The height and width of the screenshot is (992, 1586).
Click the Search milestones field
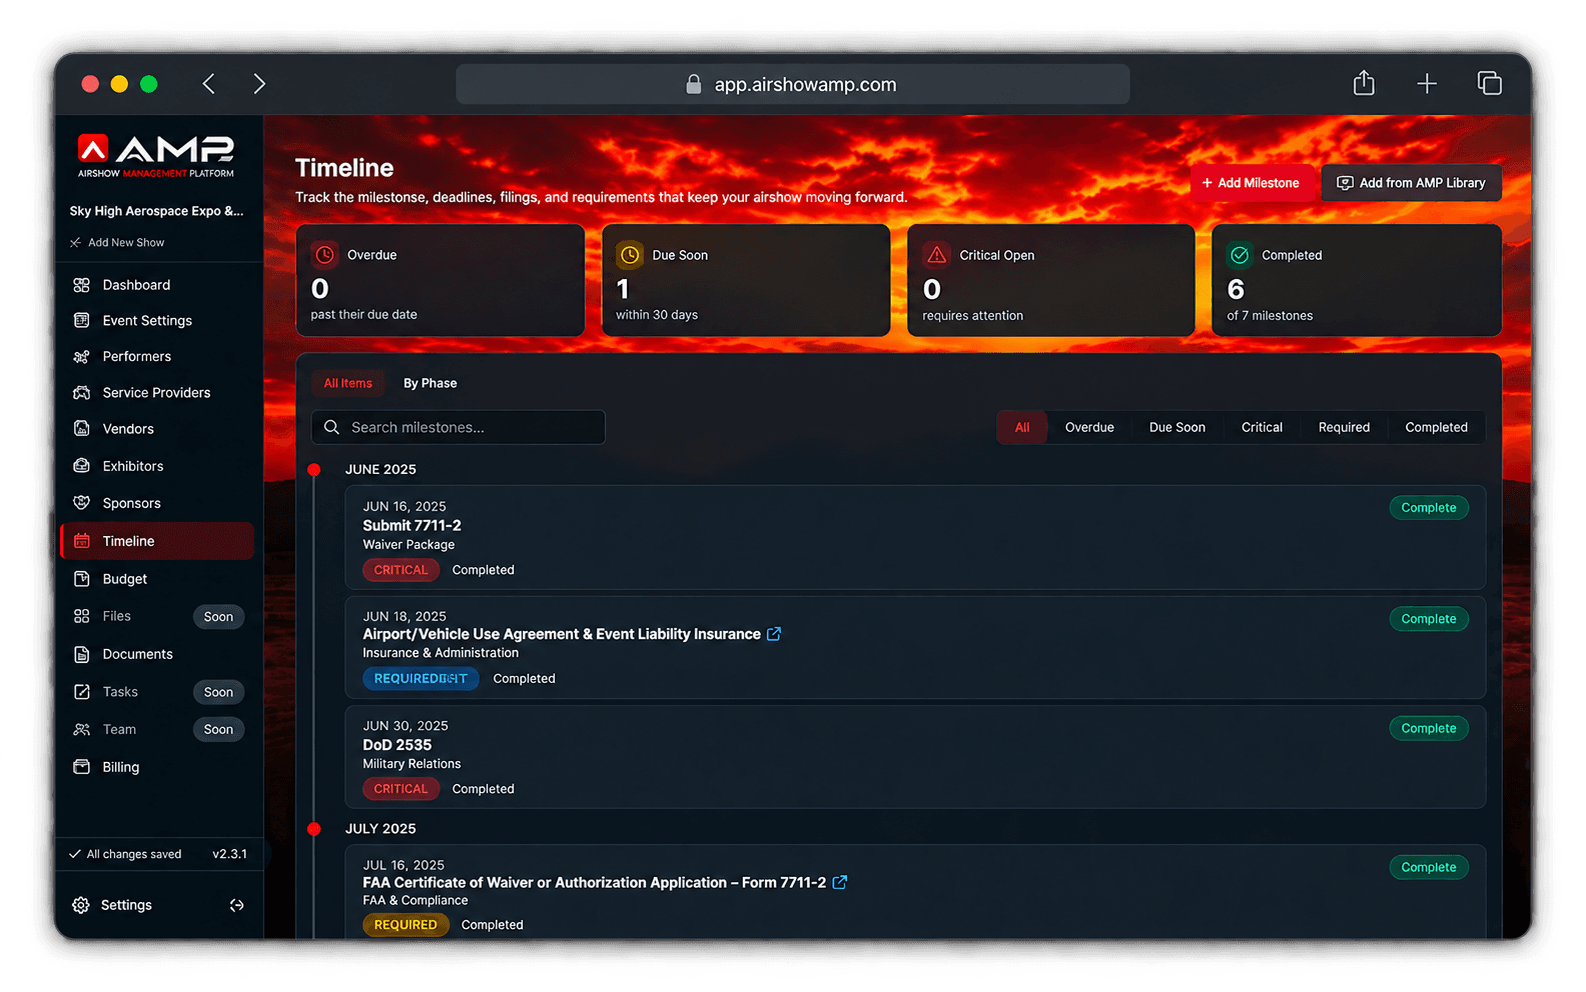pos(458,427)
